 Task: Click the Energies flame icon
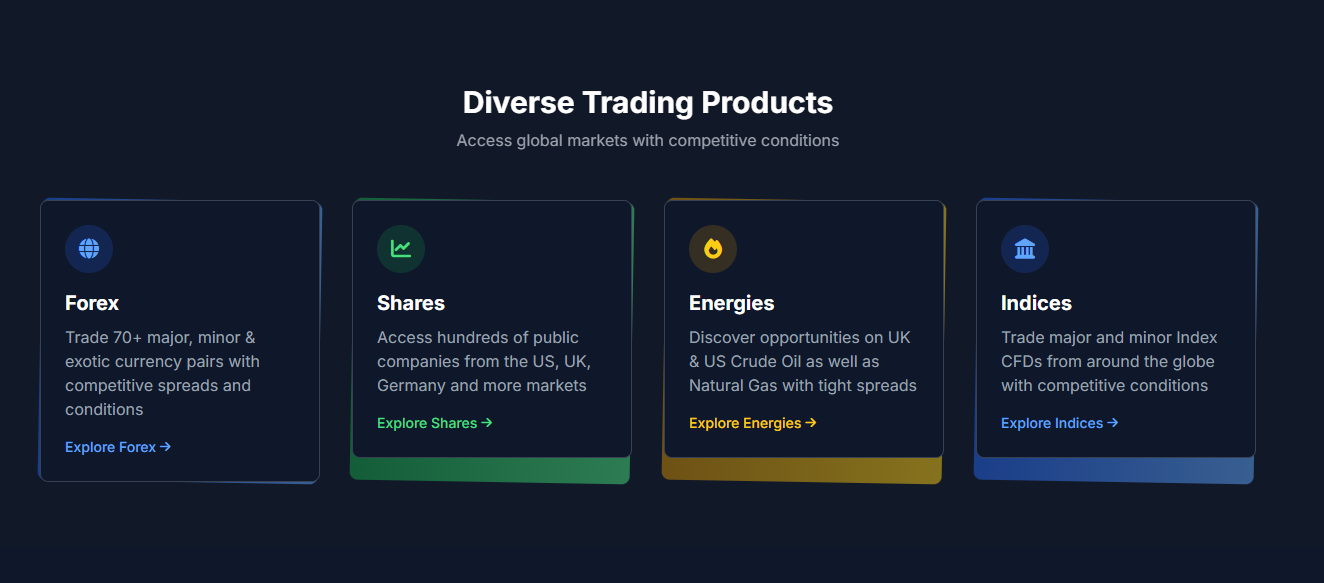[x=713, y=249]
